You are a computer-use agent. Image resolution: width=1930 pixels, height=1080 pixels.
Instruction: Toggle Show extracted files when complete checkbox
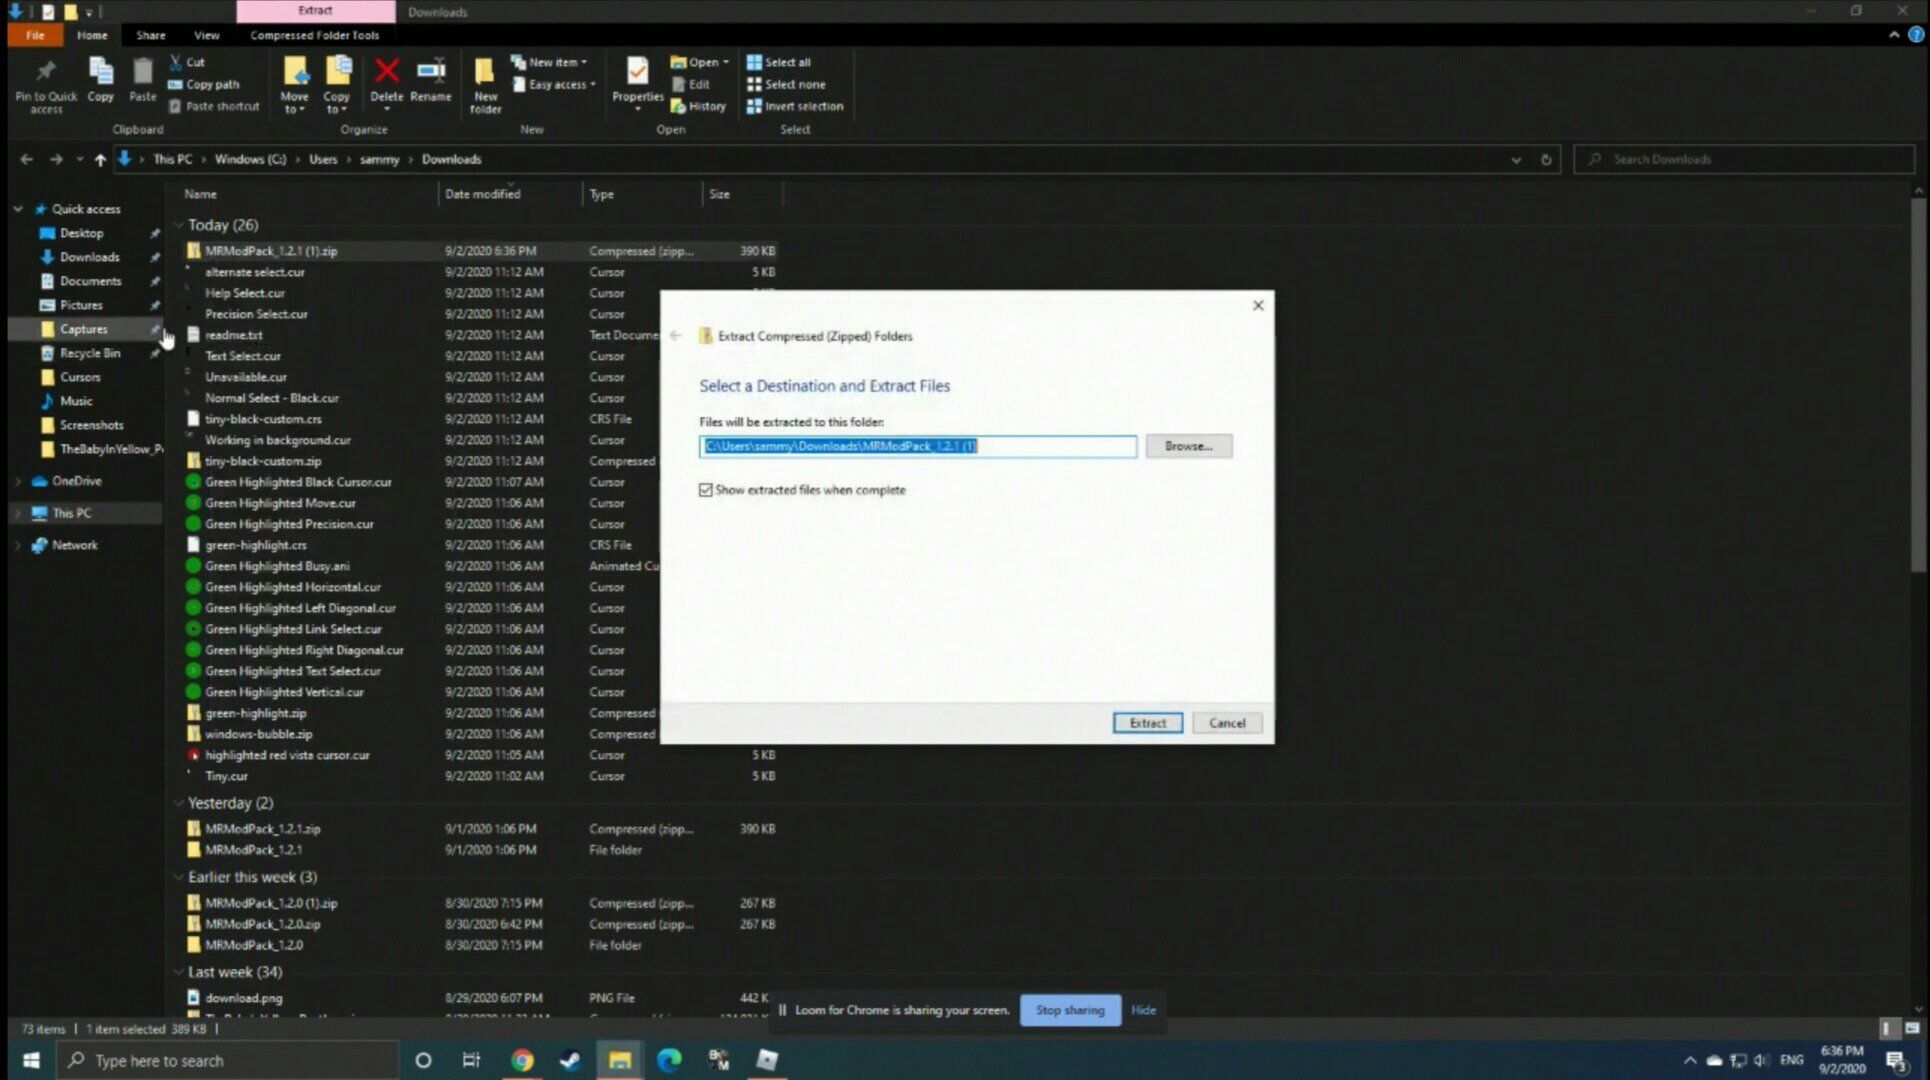pos(706,490)
